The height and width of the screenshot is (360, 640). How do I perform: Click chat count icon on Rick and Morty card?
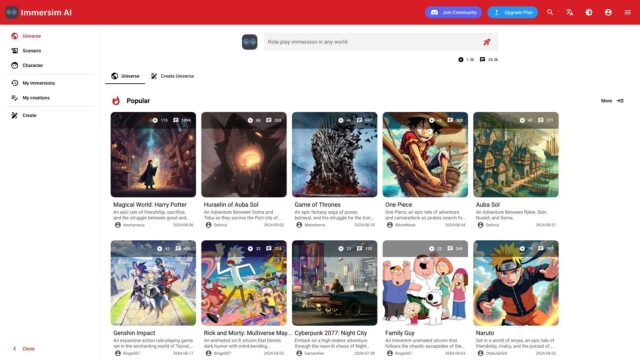point(269,248)
